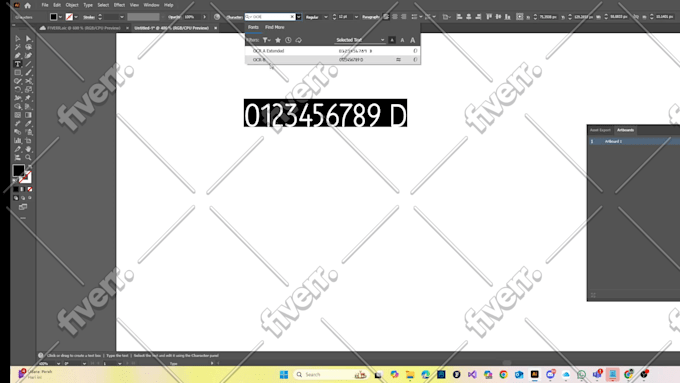
Task: Clear the font search field
Action: tap(292, 17)
